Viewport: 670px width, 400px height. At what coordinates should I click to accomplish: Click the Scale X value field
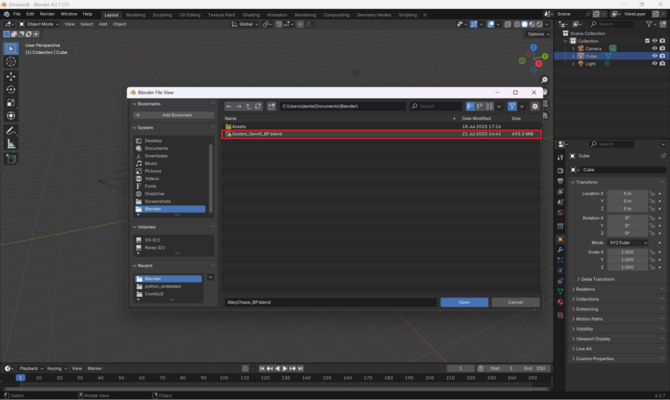pos(627,252)
